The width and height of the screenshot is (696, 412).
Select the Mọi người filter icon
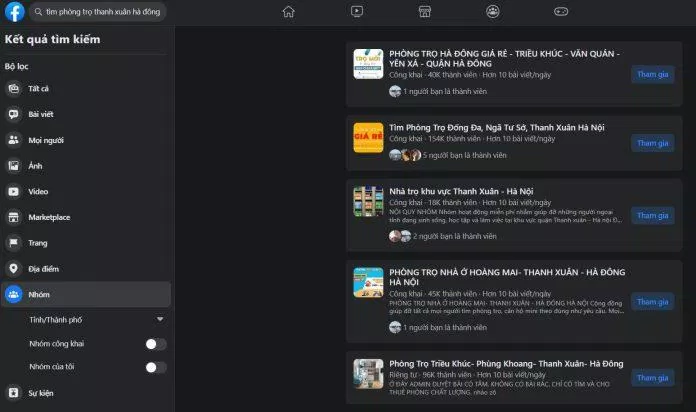(x=14, y=140)
